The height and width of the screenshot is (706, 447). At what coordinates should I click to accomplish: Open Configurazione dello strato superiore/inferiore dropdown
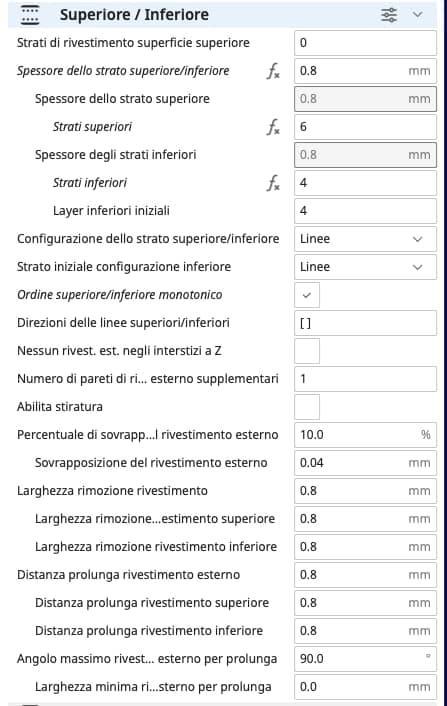[365, 239]
